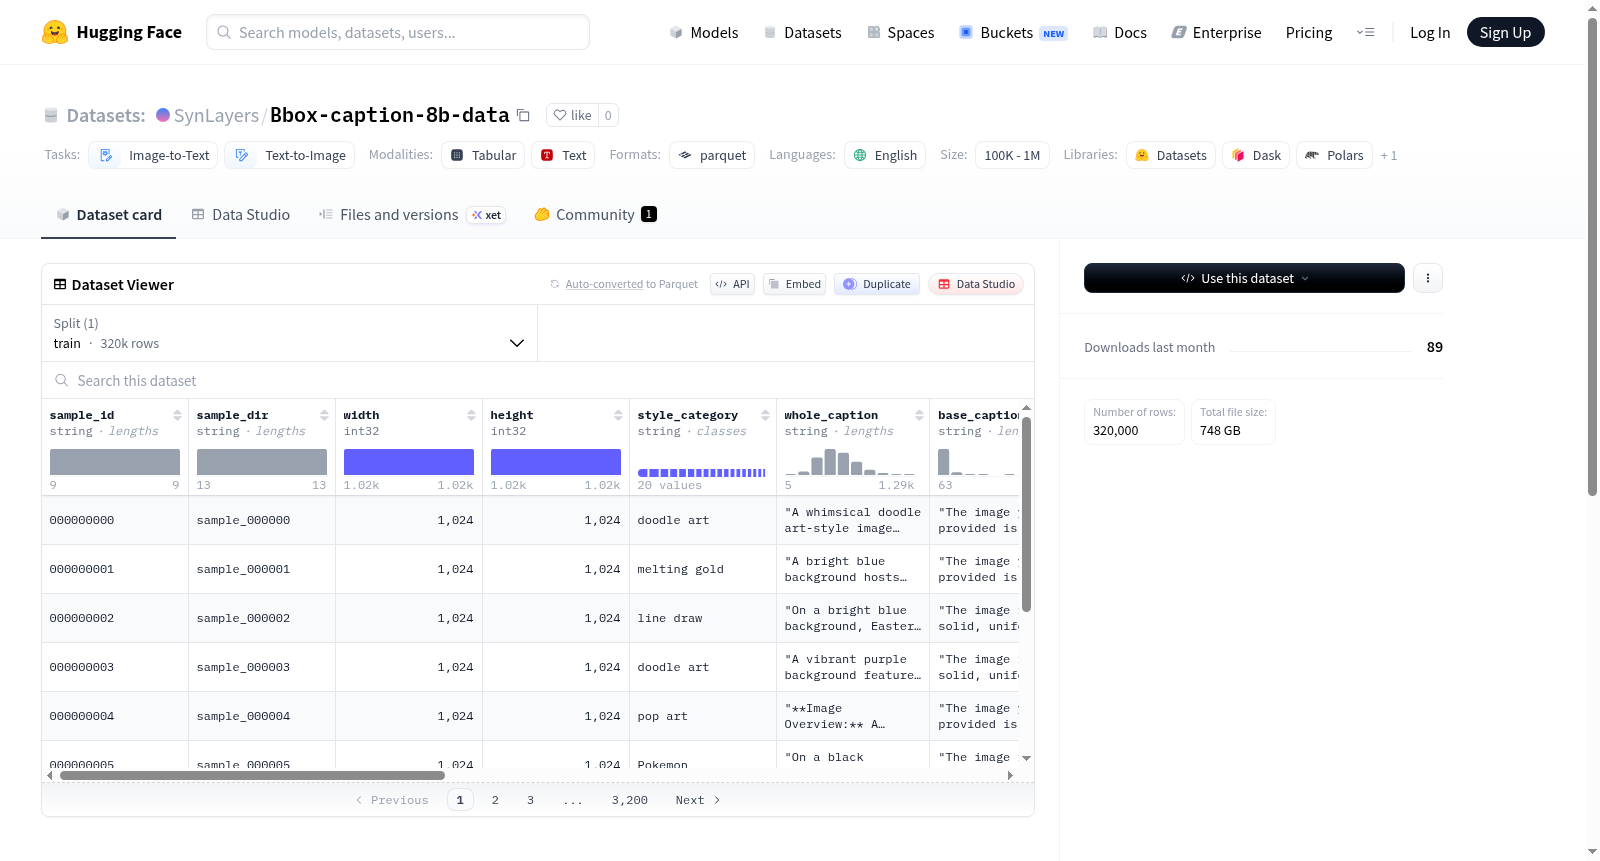Select the Polars library tag
Viewport: 1600px width, 861px height.
coord(1334,155)
